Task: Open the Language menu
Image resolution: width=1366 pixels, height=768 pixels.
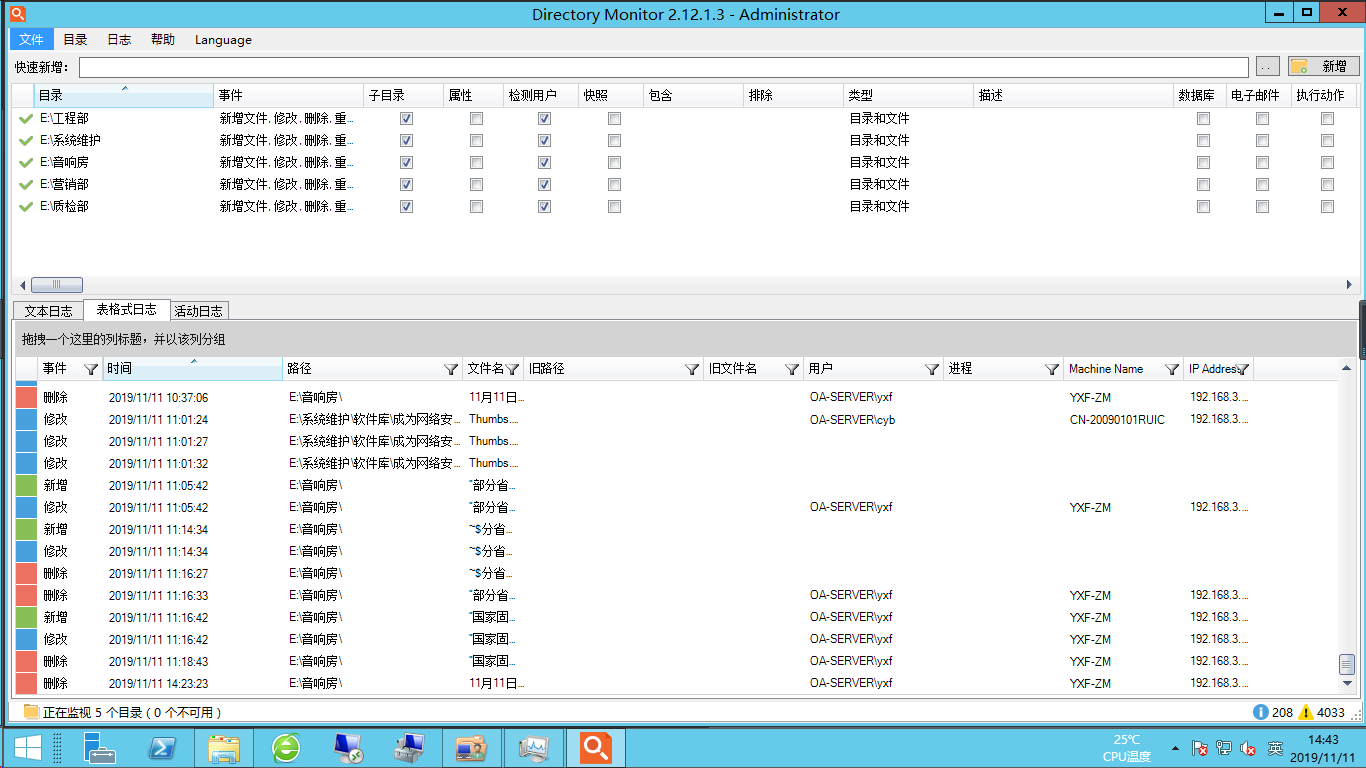Action: (x=222, y=40)
